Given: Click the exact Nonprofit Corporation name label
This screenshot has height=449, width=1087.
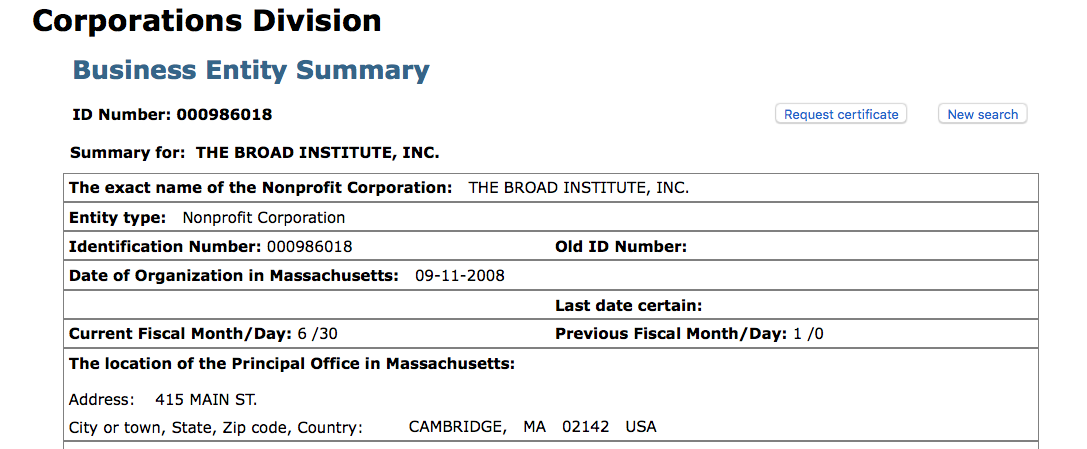Looking at the screenshot, I should coord(260,188).
